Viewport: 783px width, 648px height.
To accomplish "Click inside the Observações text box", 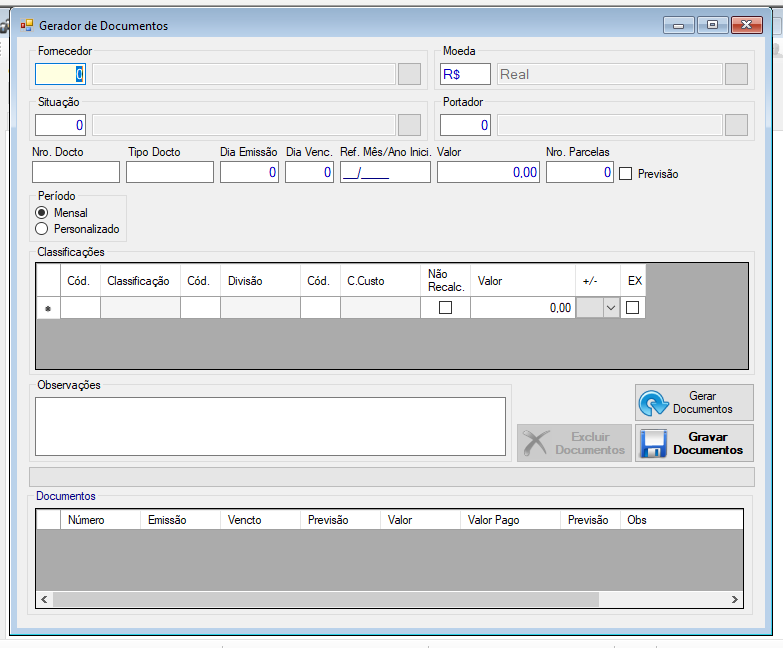I will click(270, 426).
